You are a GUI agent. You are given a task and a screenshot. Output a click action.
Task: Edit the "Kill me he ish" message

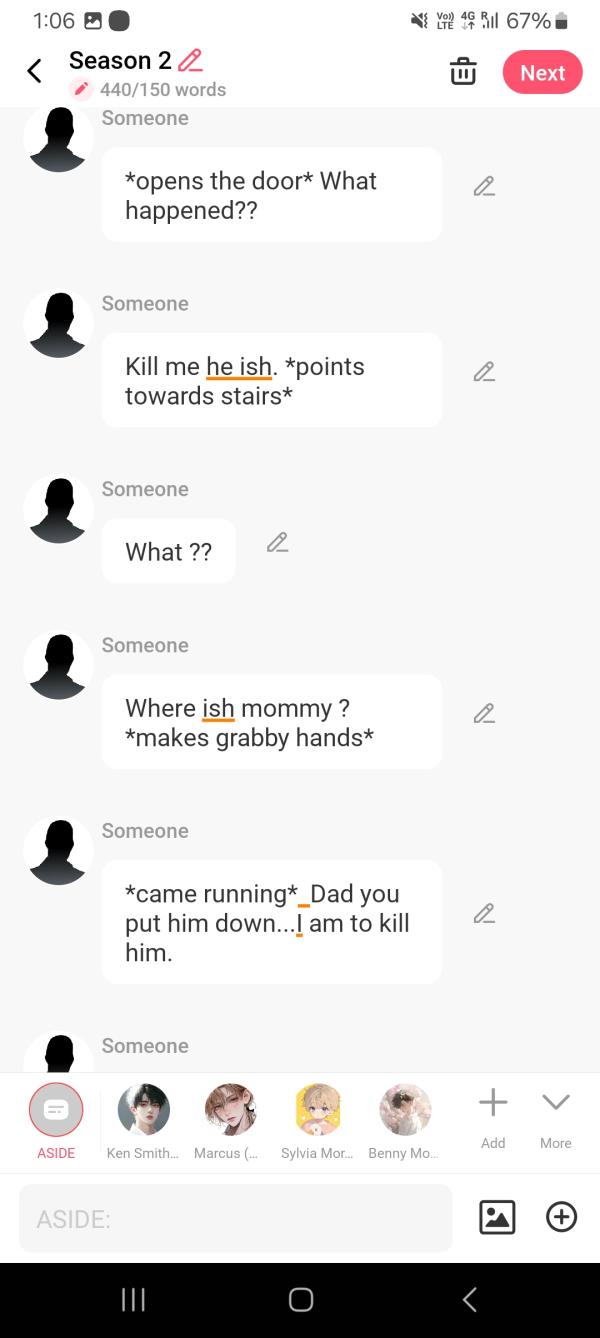(x=484, y=372)
